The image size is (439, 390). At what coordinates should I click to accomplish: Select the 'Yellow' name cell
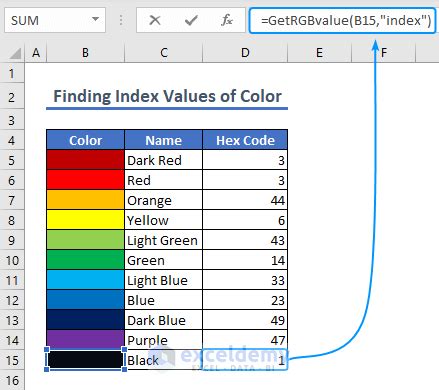click(163, 220)
